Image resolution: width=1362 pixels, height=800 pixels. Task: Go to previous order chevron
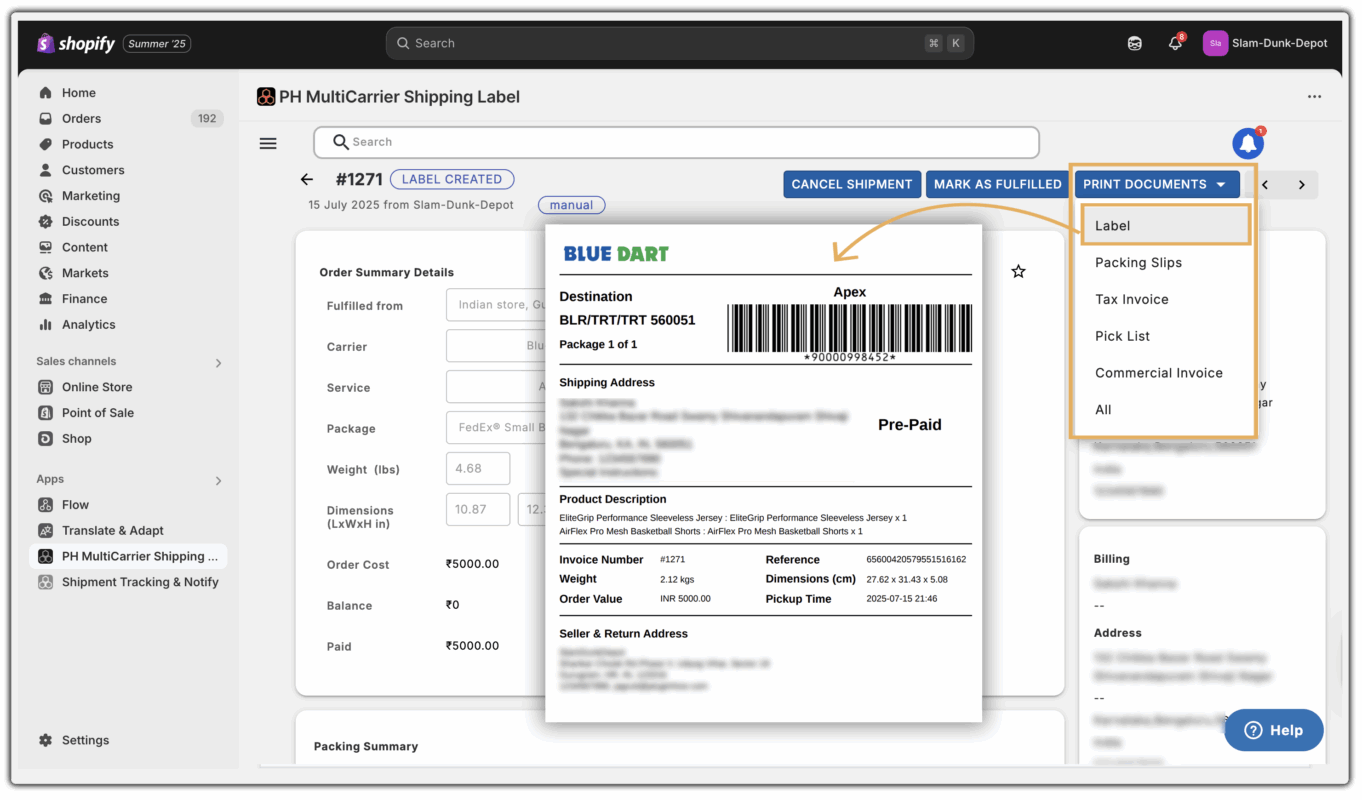tap(1265, 185)
